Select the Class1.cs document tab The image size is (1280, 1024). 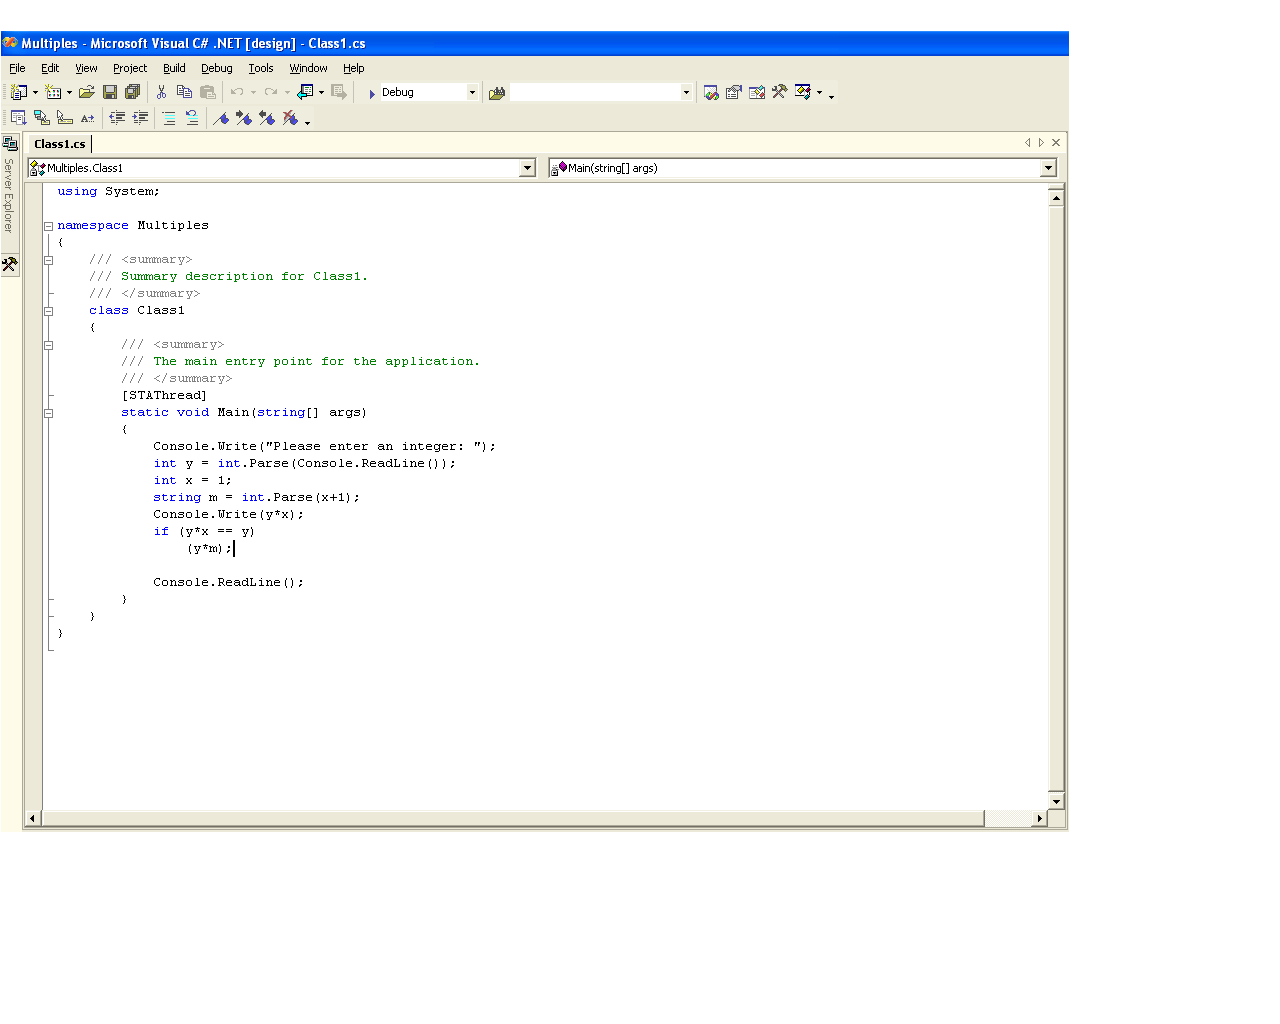pos(60,144)
